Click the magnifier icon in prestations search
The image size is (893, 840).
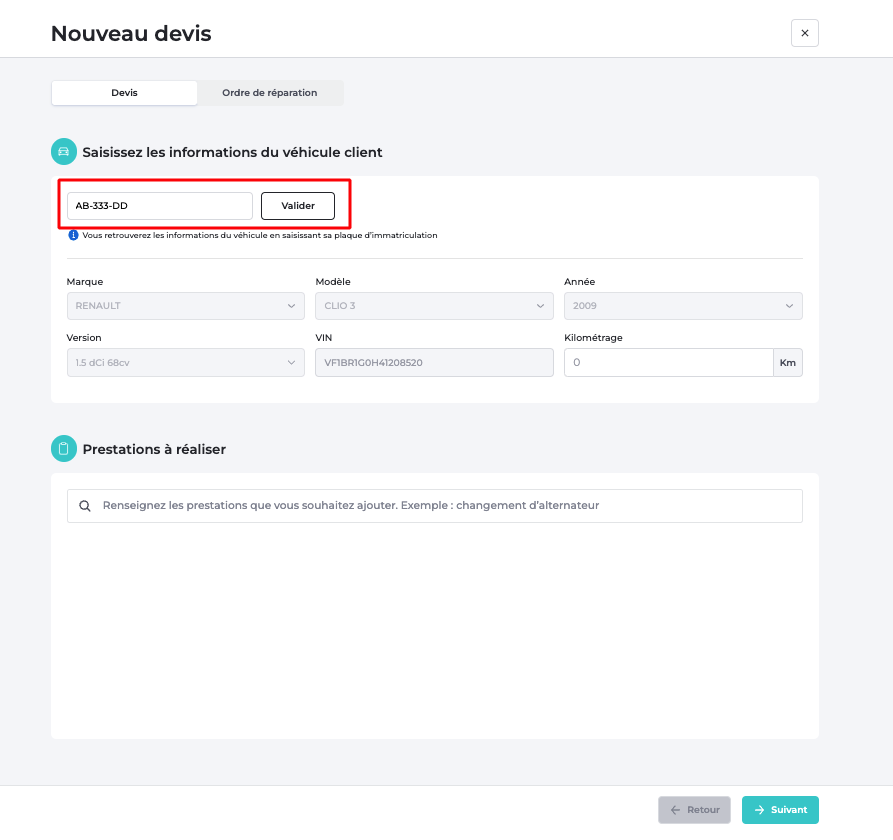85,506
